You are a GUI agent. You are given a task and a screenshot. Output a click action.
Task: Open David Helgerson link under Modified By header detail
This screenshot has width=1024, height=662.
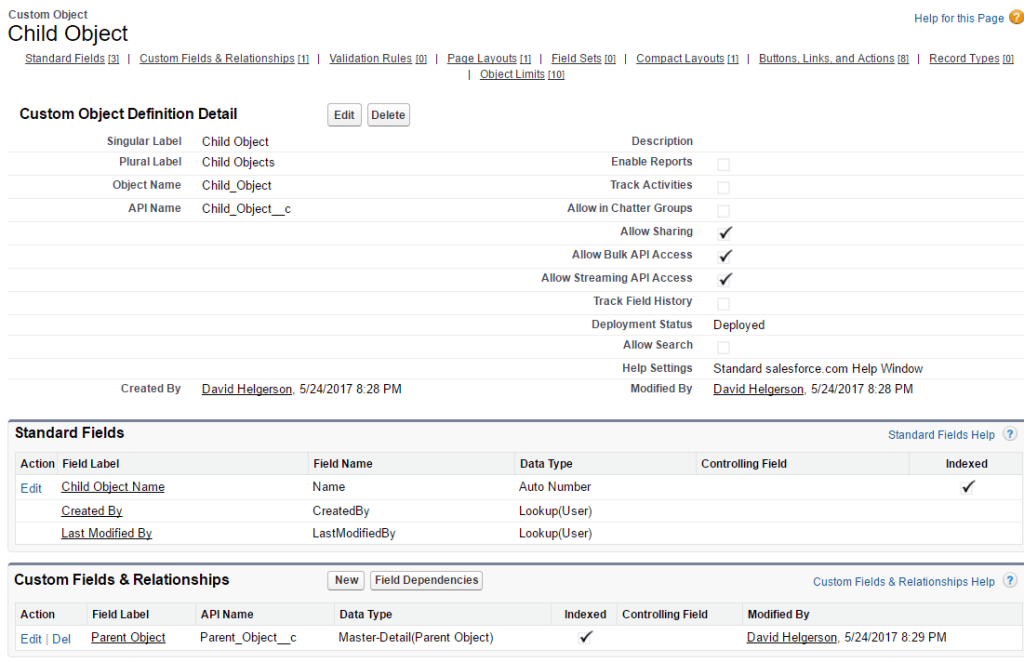click(x=758, y=389)
